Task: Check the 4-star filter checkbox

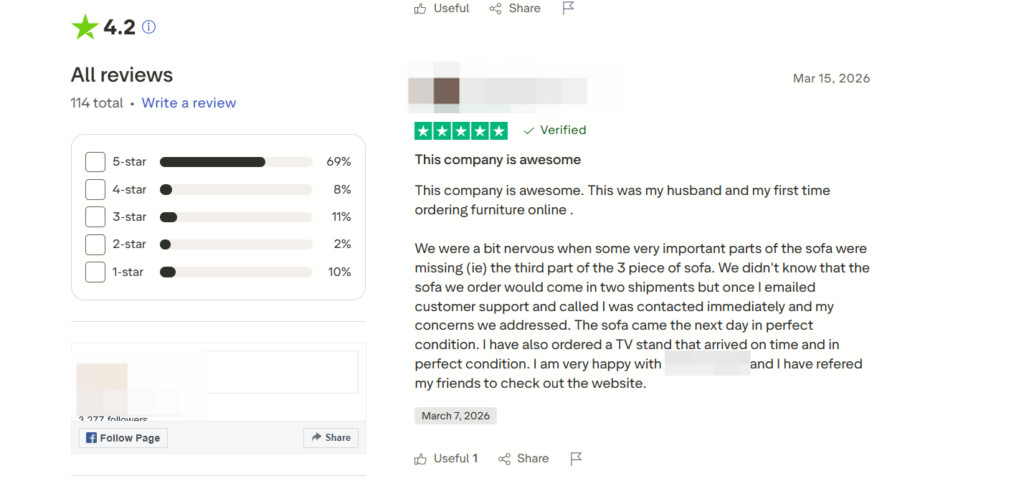Action: click(x=95, y=189)
